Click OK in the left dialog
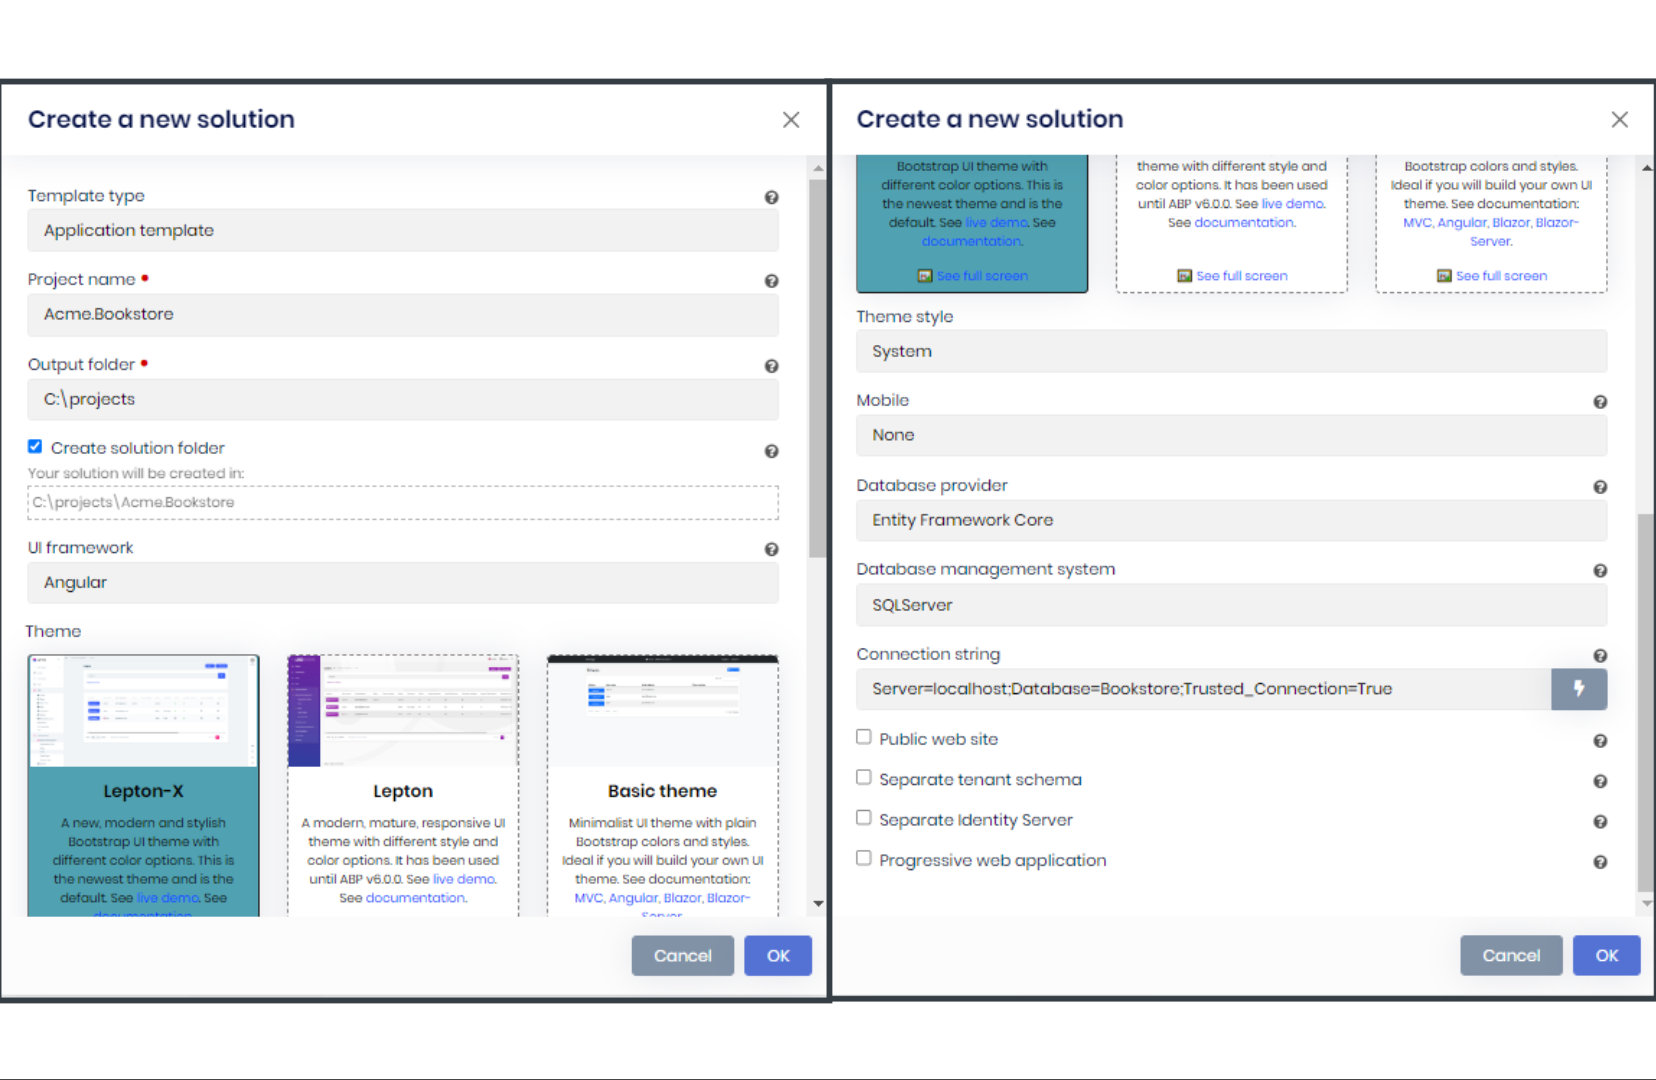 tap(778, 956)
